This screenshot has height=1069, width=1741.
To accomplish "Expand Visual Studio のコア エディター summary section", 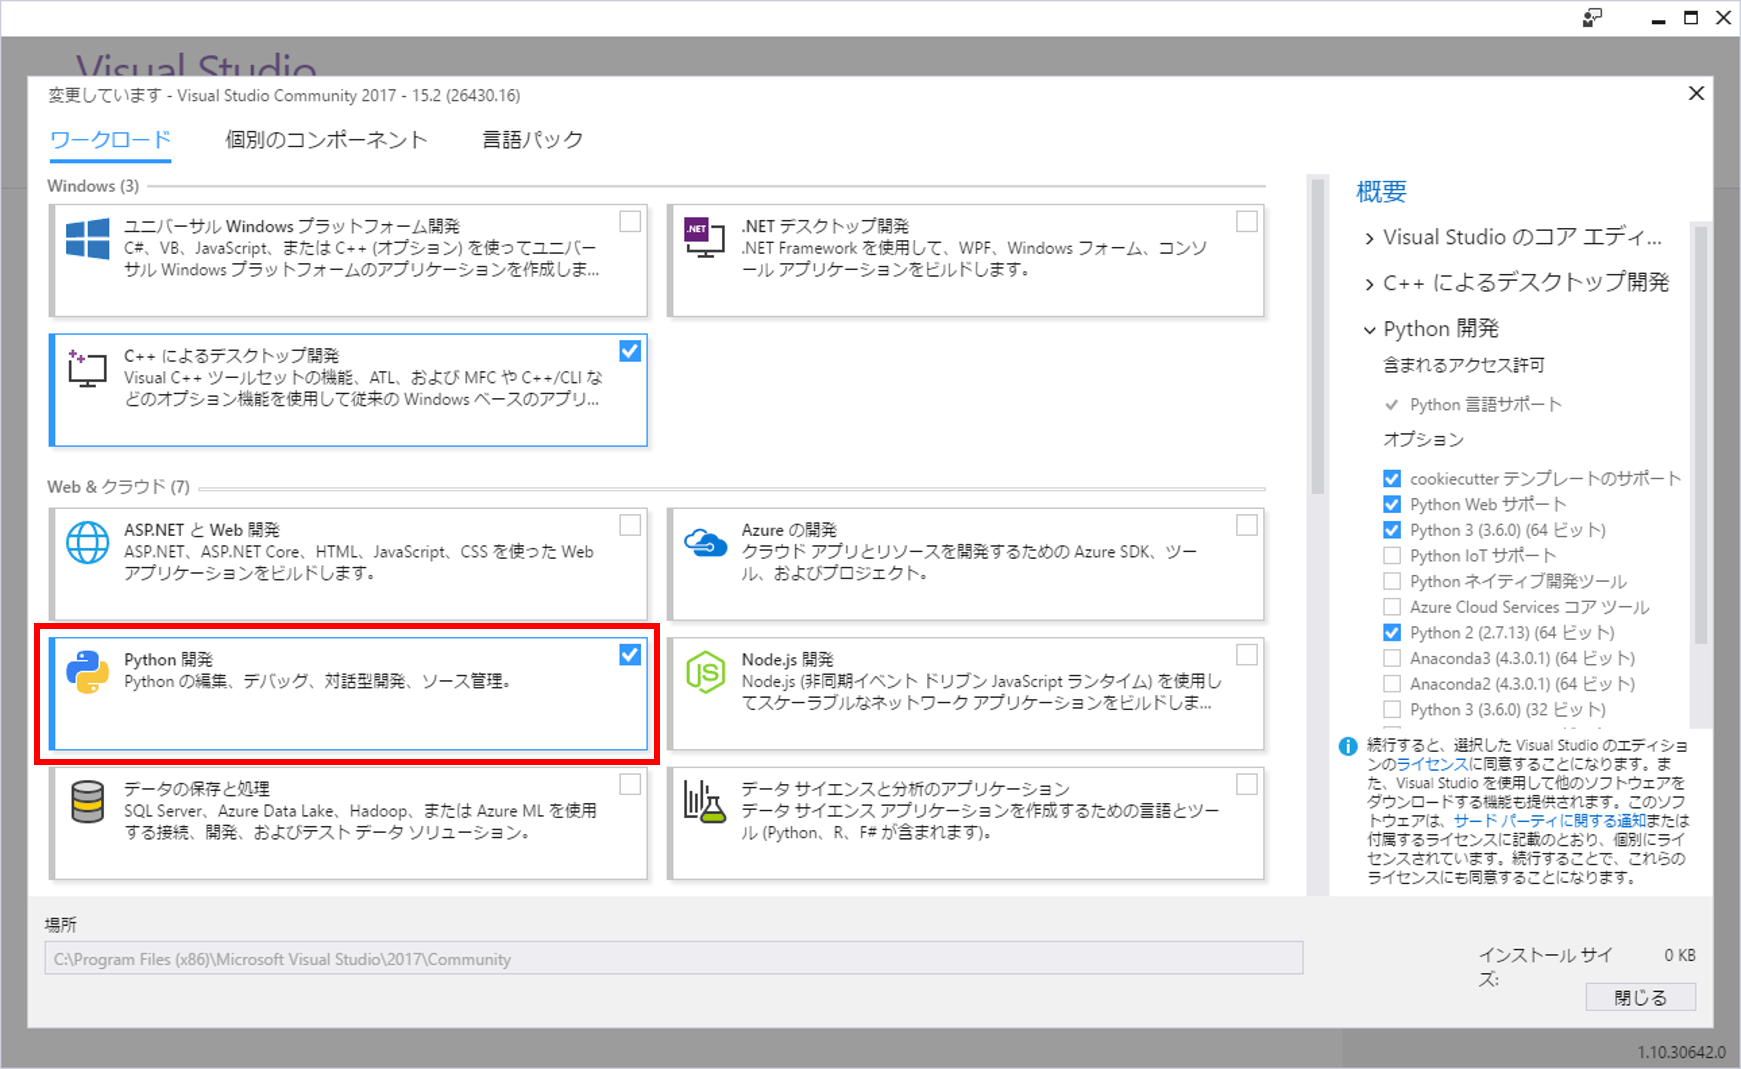I will [x=1369, y=238].
